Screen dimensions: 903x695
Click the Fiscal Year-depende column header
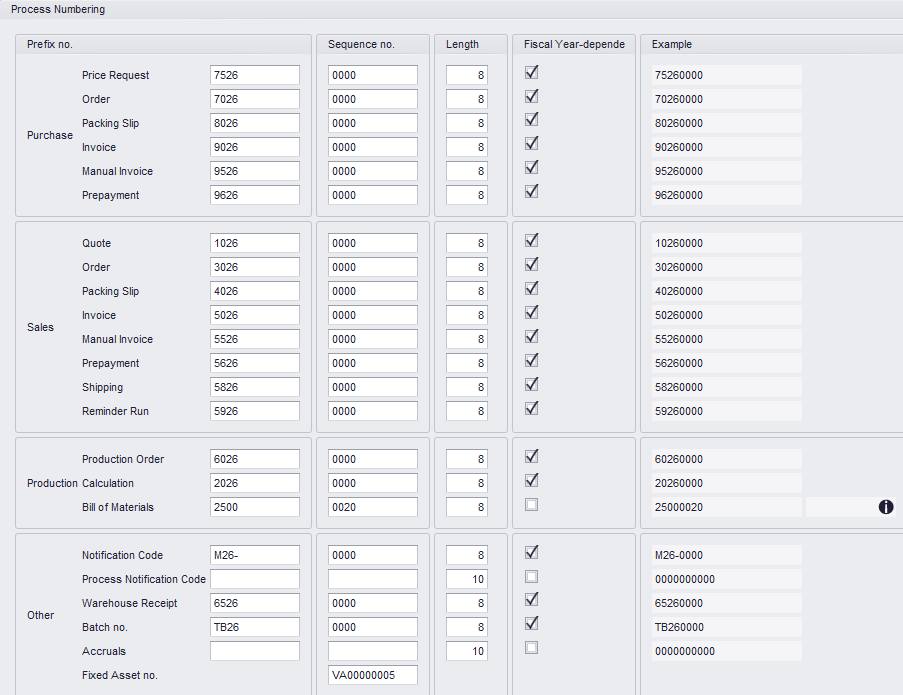[x=574, y=44]
